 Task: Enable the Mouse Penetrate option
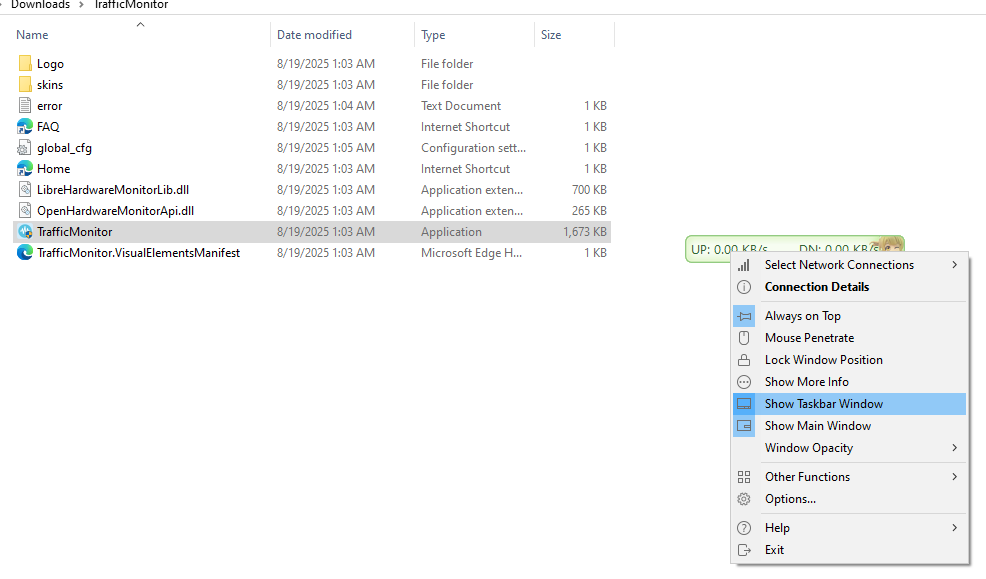click(x=809, y=338)
